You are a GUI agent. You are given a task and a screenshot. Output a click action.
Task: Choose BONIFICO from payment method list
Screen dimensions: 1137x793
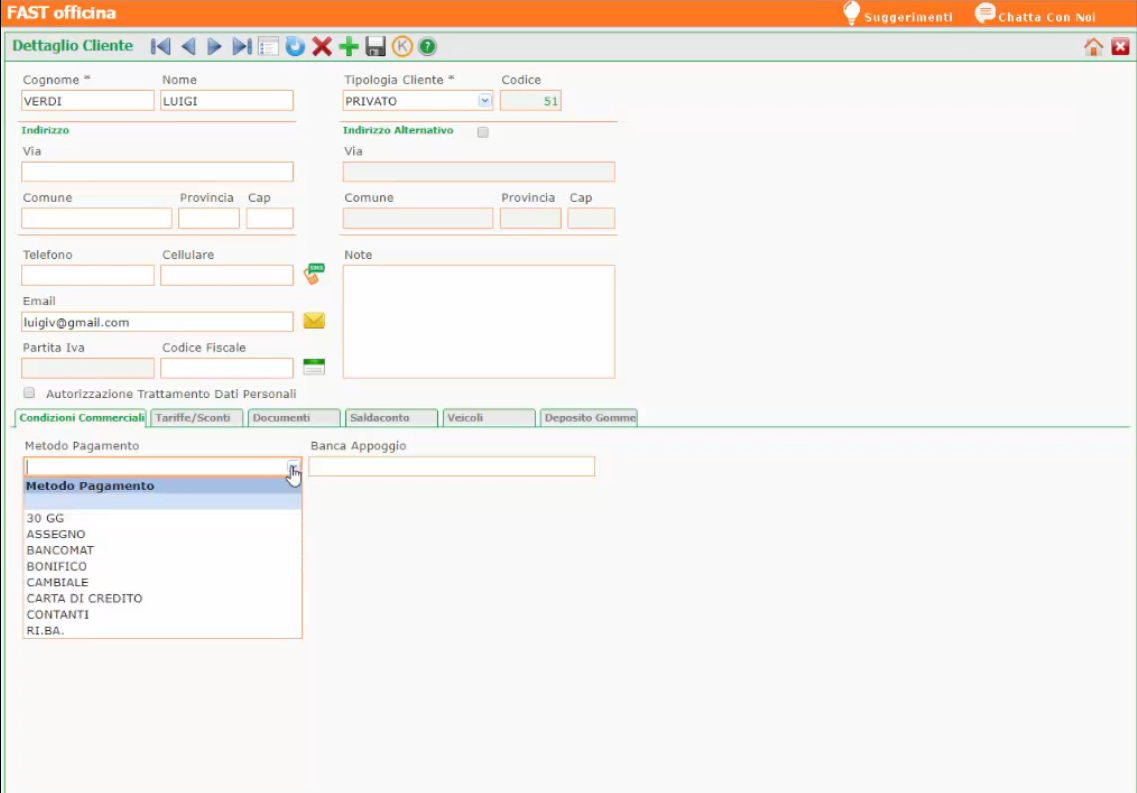pyautogui.click(x=57, y=566)
